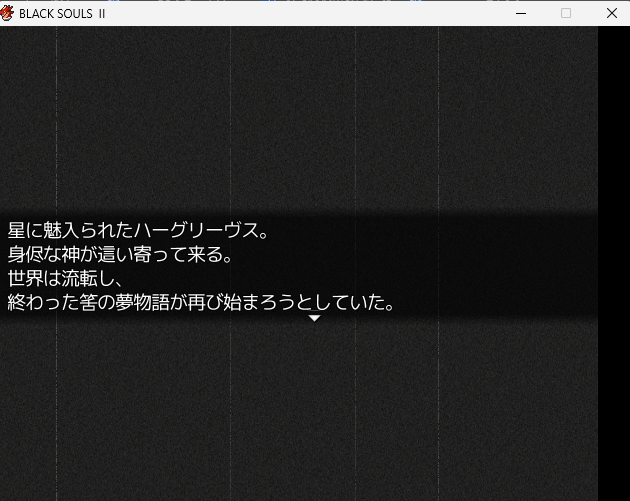Click the dialogue continue arrow indicator
This screenshot has height=501, width=630.
click(314, 318)
